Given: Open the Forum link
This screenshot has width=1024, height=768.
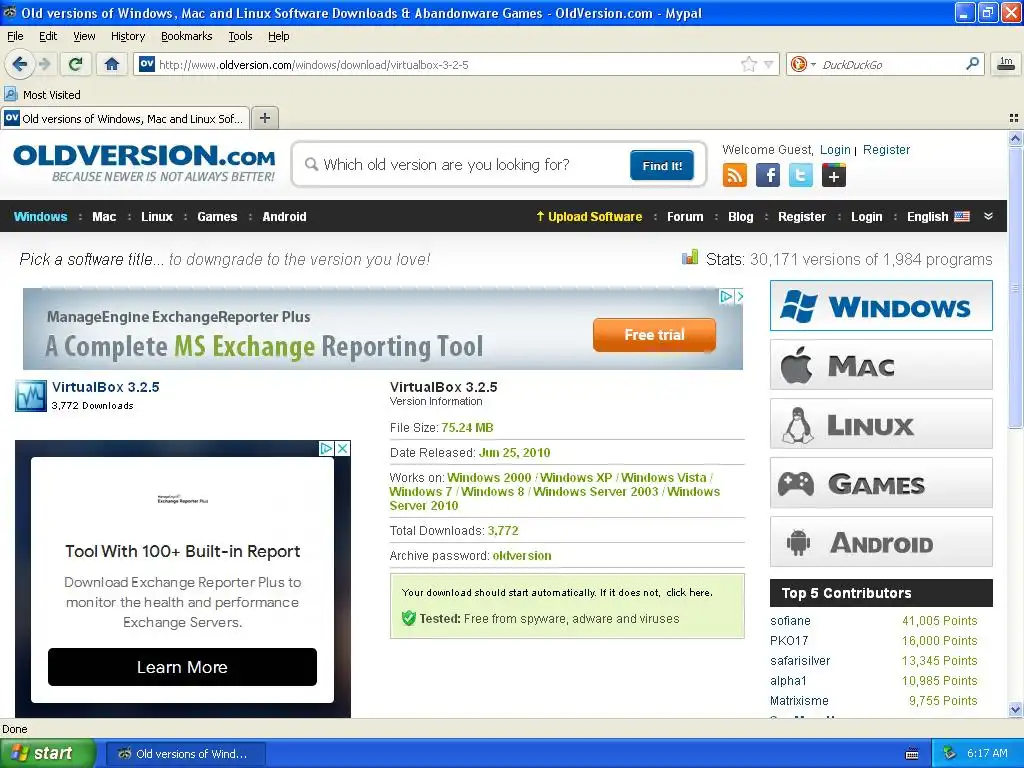Looking at the screenshot, I should pyautogui.click(x=685, y=217).
